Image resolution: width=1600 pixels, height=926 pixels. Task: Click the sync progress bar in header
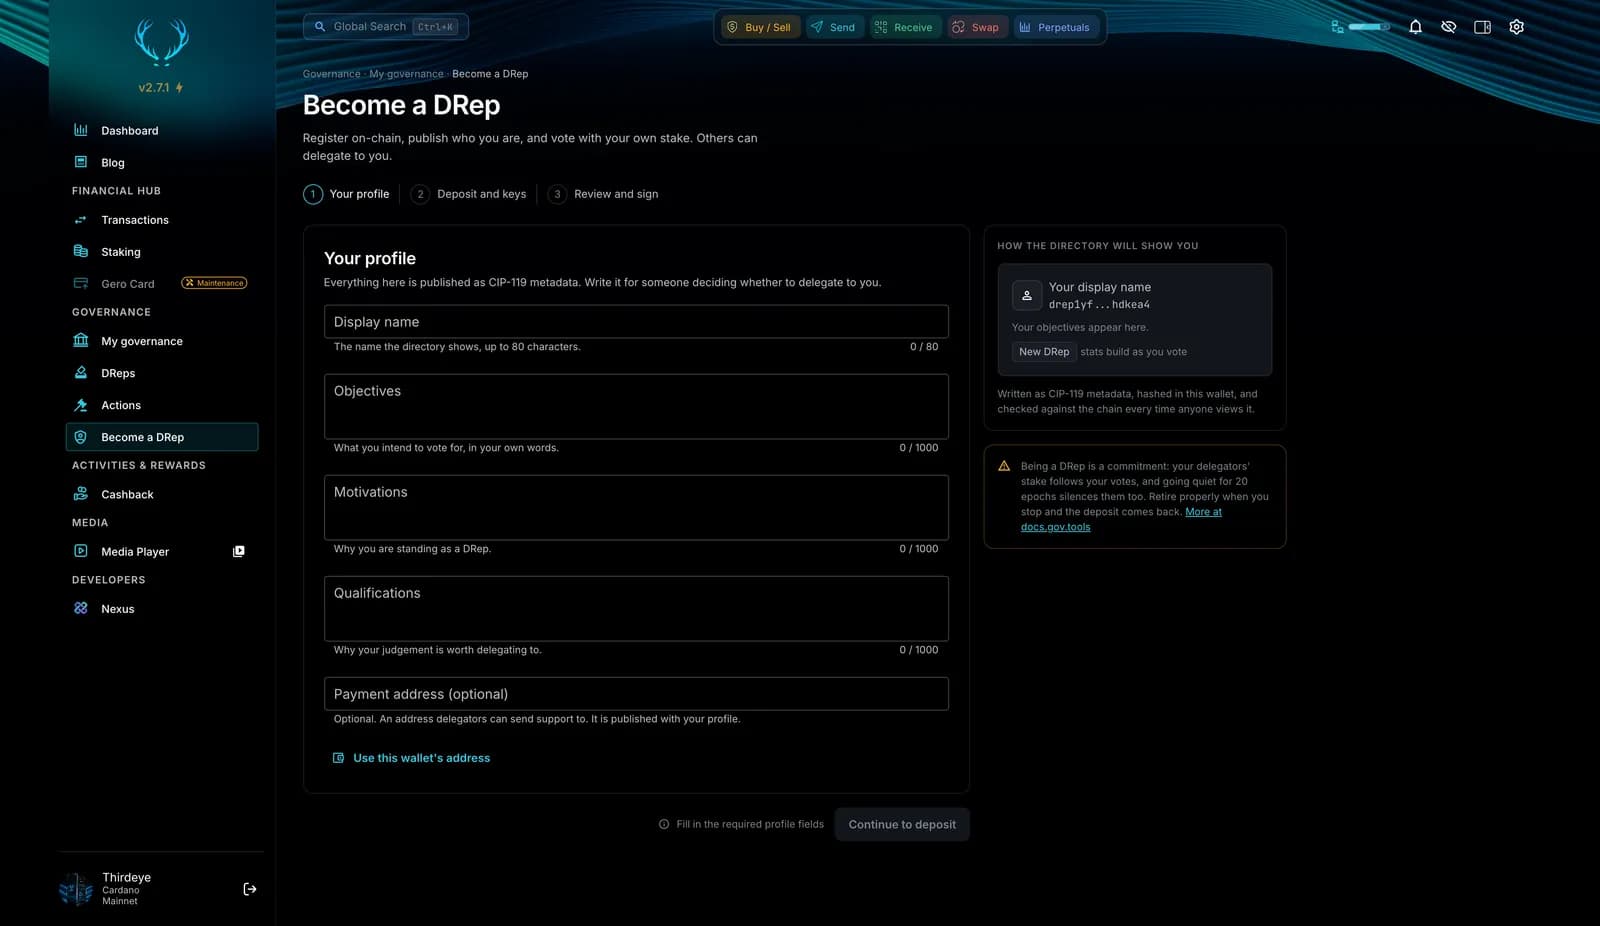click(x=1369, y=27)
